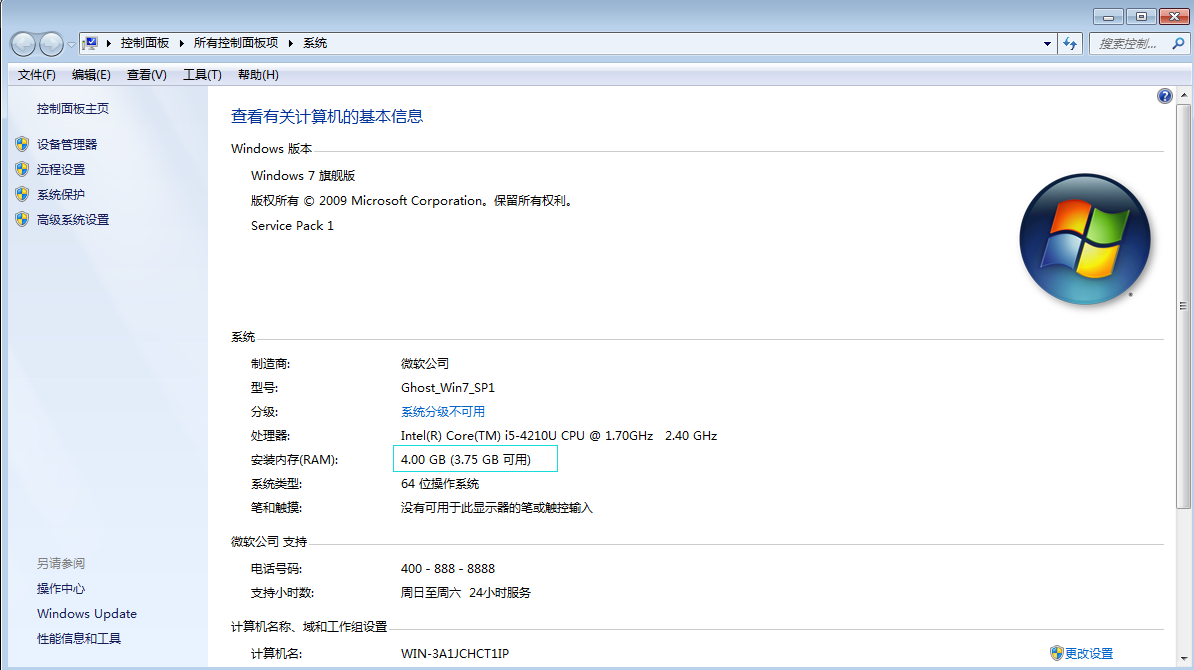Screen dimensions: 1194x670
Task: Click the refresh button beside address bar
Action: [x=1070, y=43]
